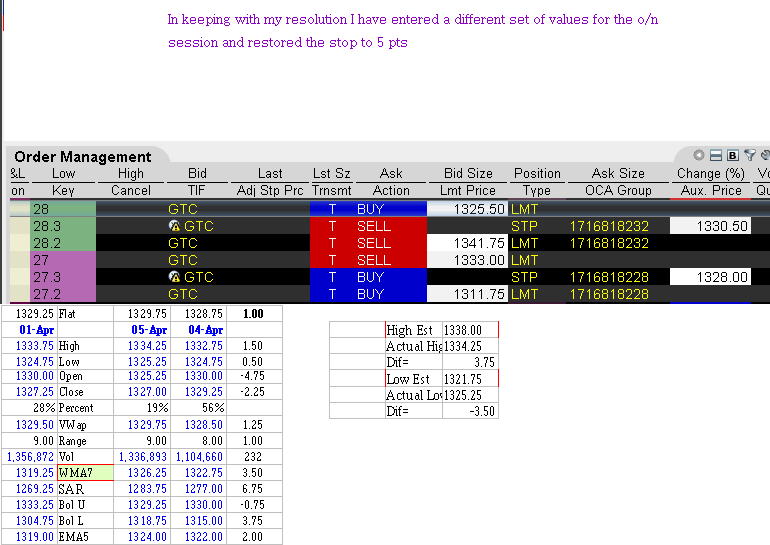This screenshot has height=545, width=770.
Task: Click OCA group 1716818228 on STP row
Action: [x=609, y=277]
